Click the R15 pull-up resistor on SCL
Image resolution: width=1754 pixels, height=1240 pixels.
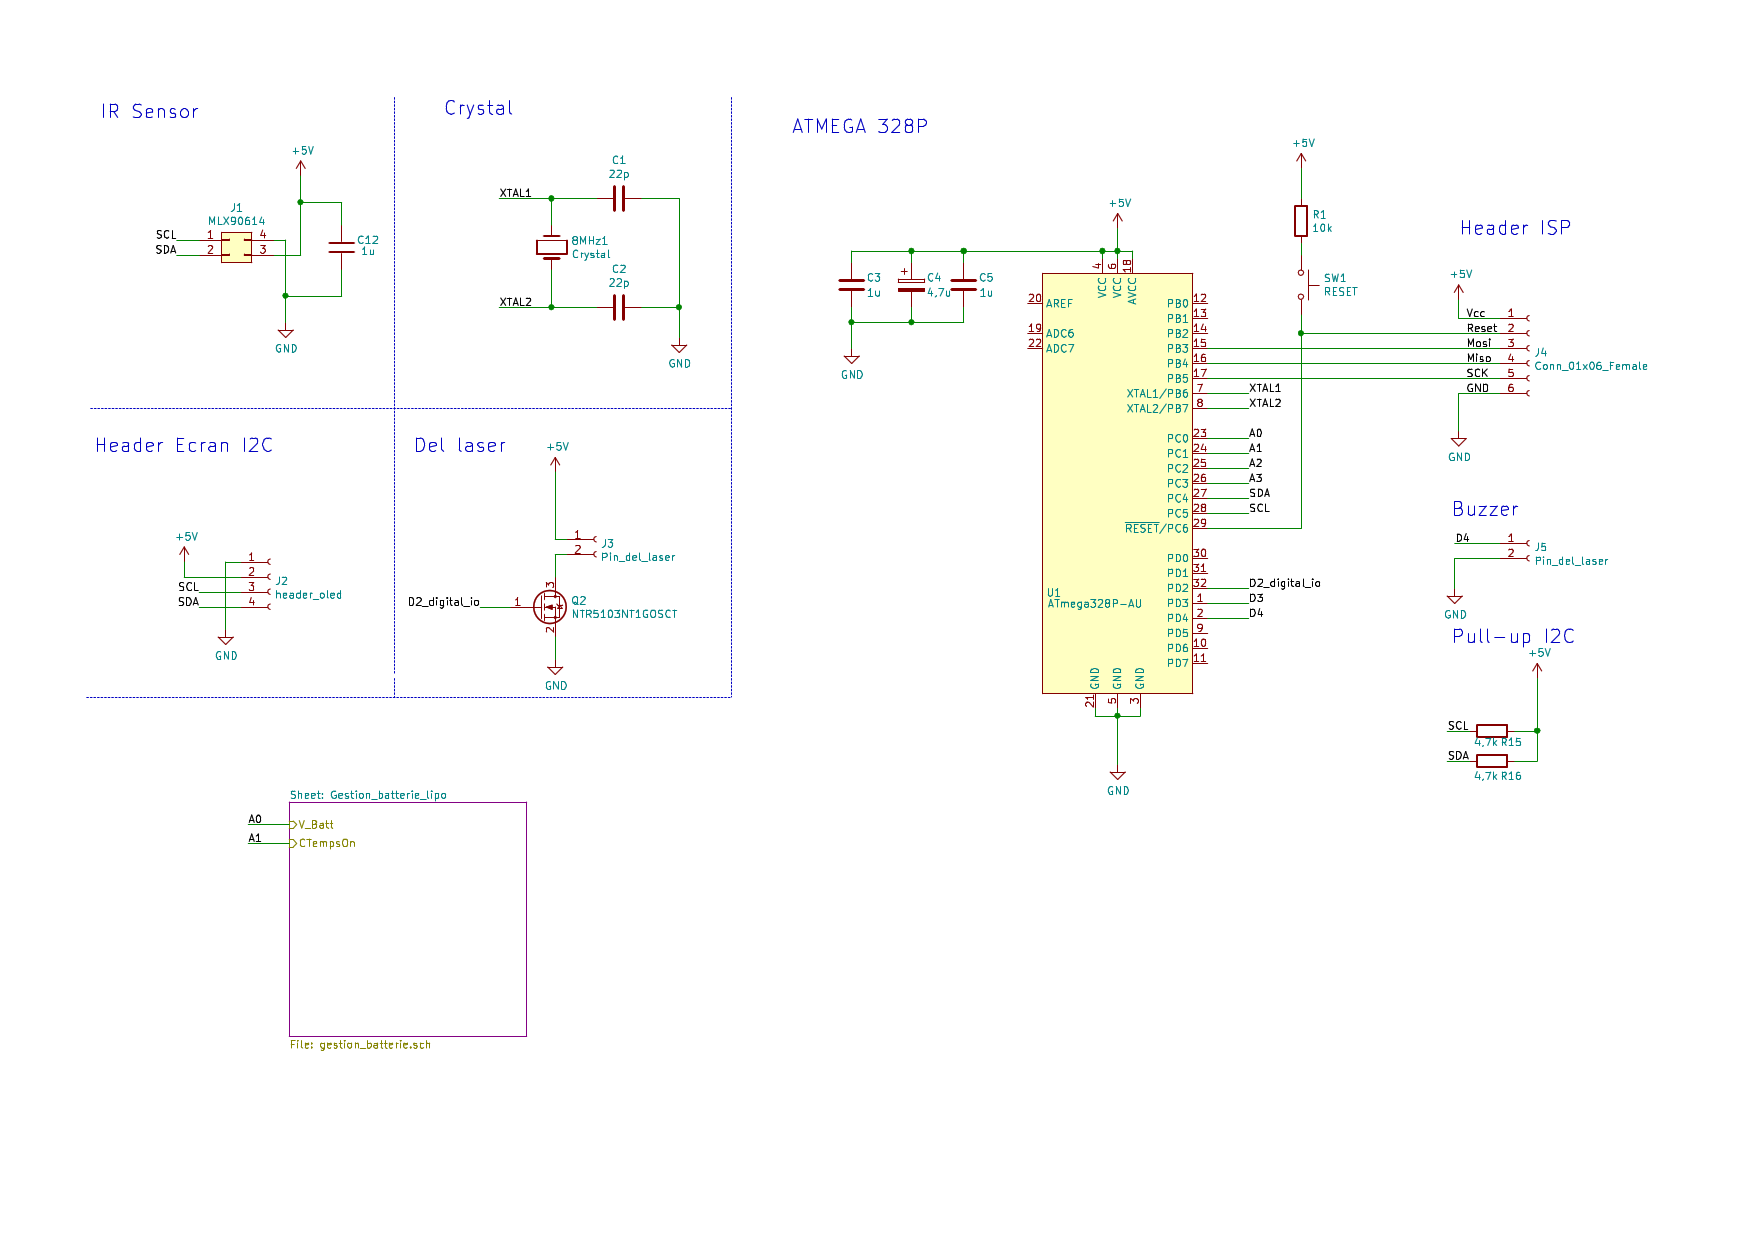point(1491,731)
